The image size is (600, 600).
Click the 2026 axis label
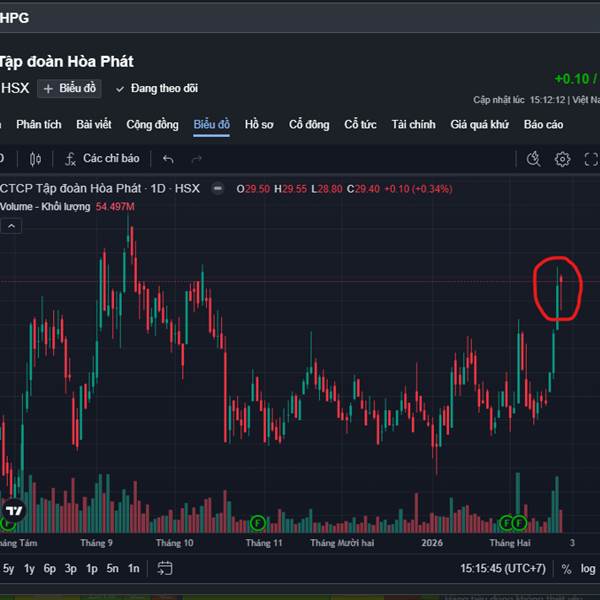click(432, 543)
